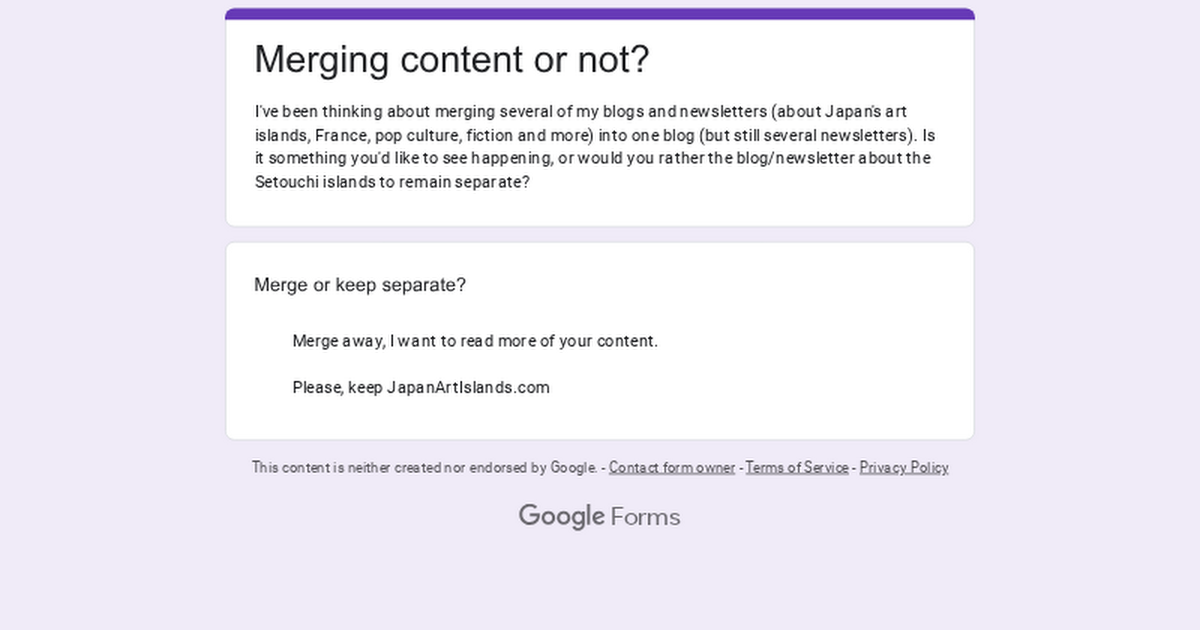Image resolution: width=1200 pixels, height=630 pixels.
Task: Open the Terms of Service link
Action: point(797,468)
